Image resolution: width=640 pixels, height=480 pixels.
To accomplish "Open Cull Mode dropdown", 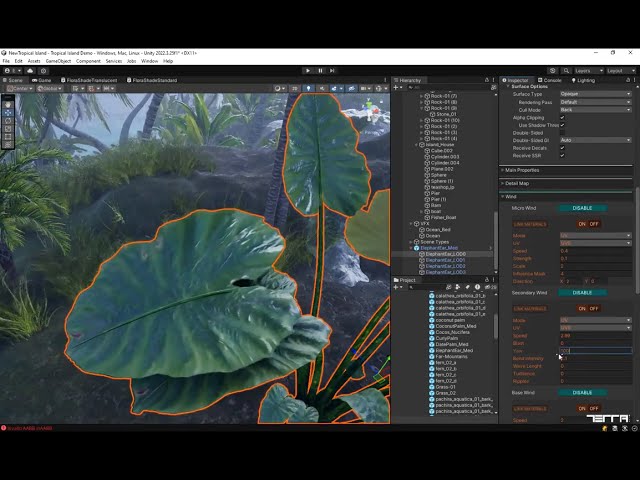I will click(596, 110).
